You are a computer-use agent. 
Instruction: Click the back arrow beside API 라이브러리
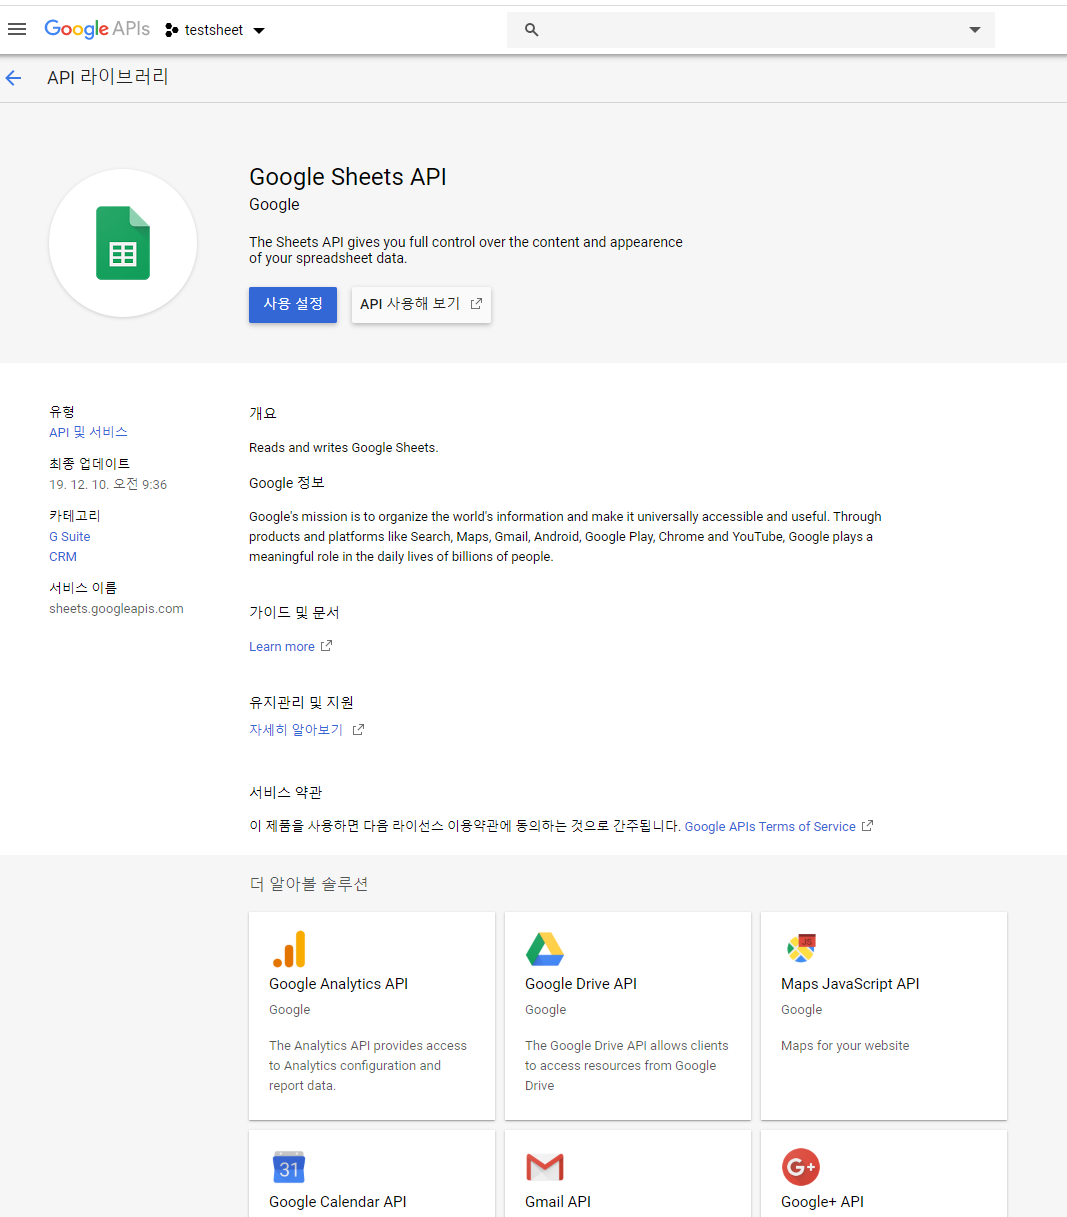[x=13, y=78]
